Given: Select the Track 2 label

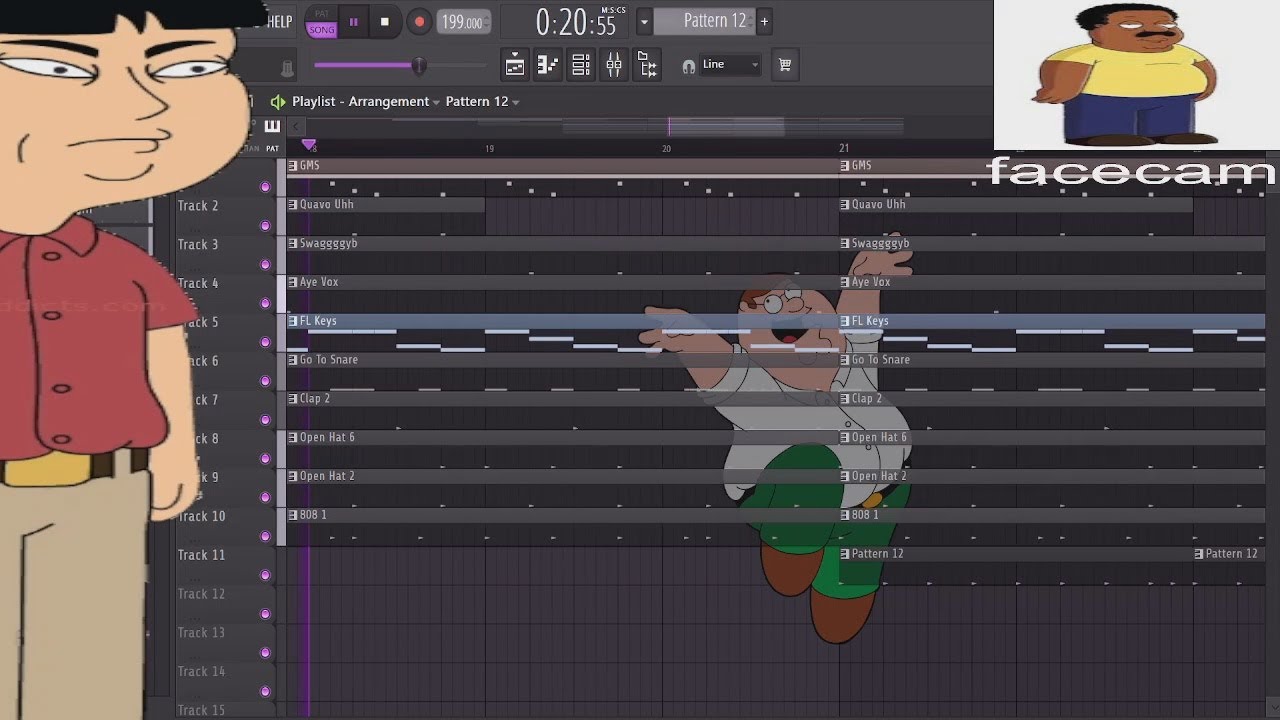Looking at the screenshot, I should 198,206.
